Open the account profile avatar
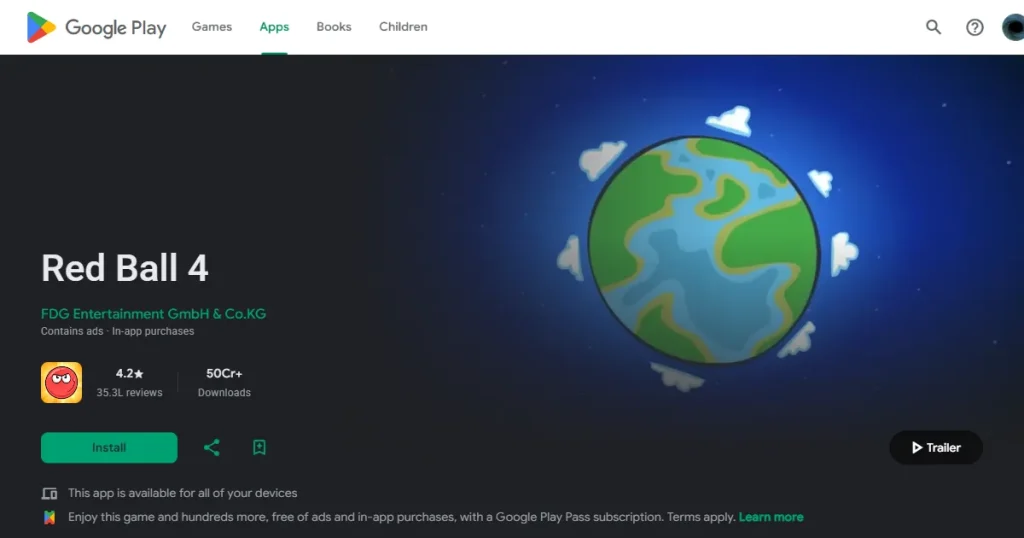The image size is (1024, 538). click(1013, 27)
